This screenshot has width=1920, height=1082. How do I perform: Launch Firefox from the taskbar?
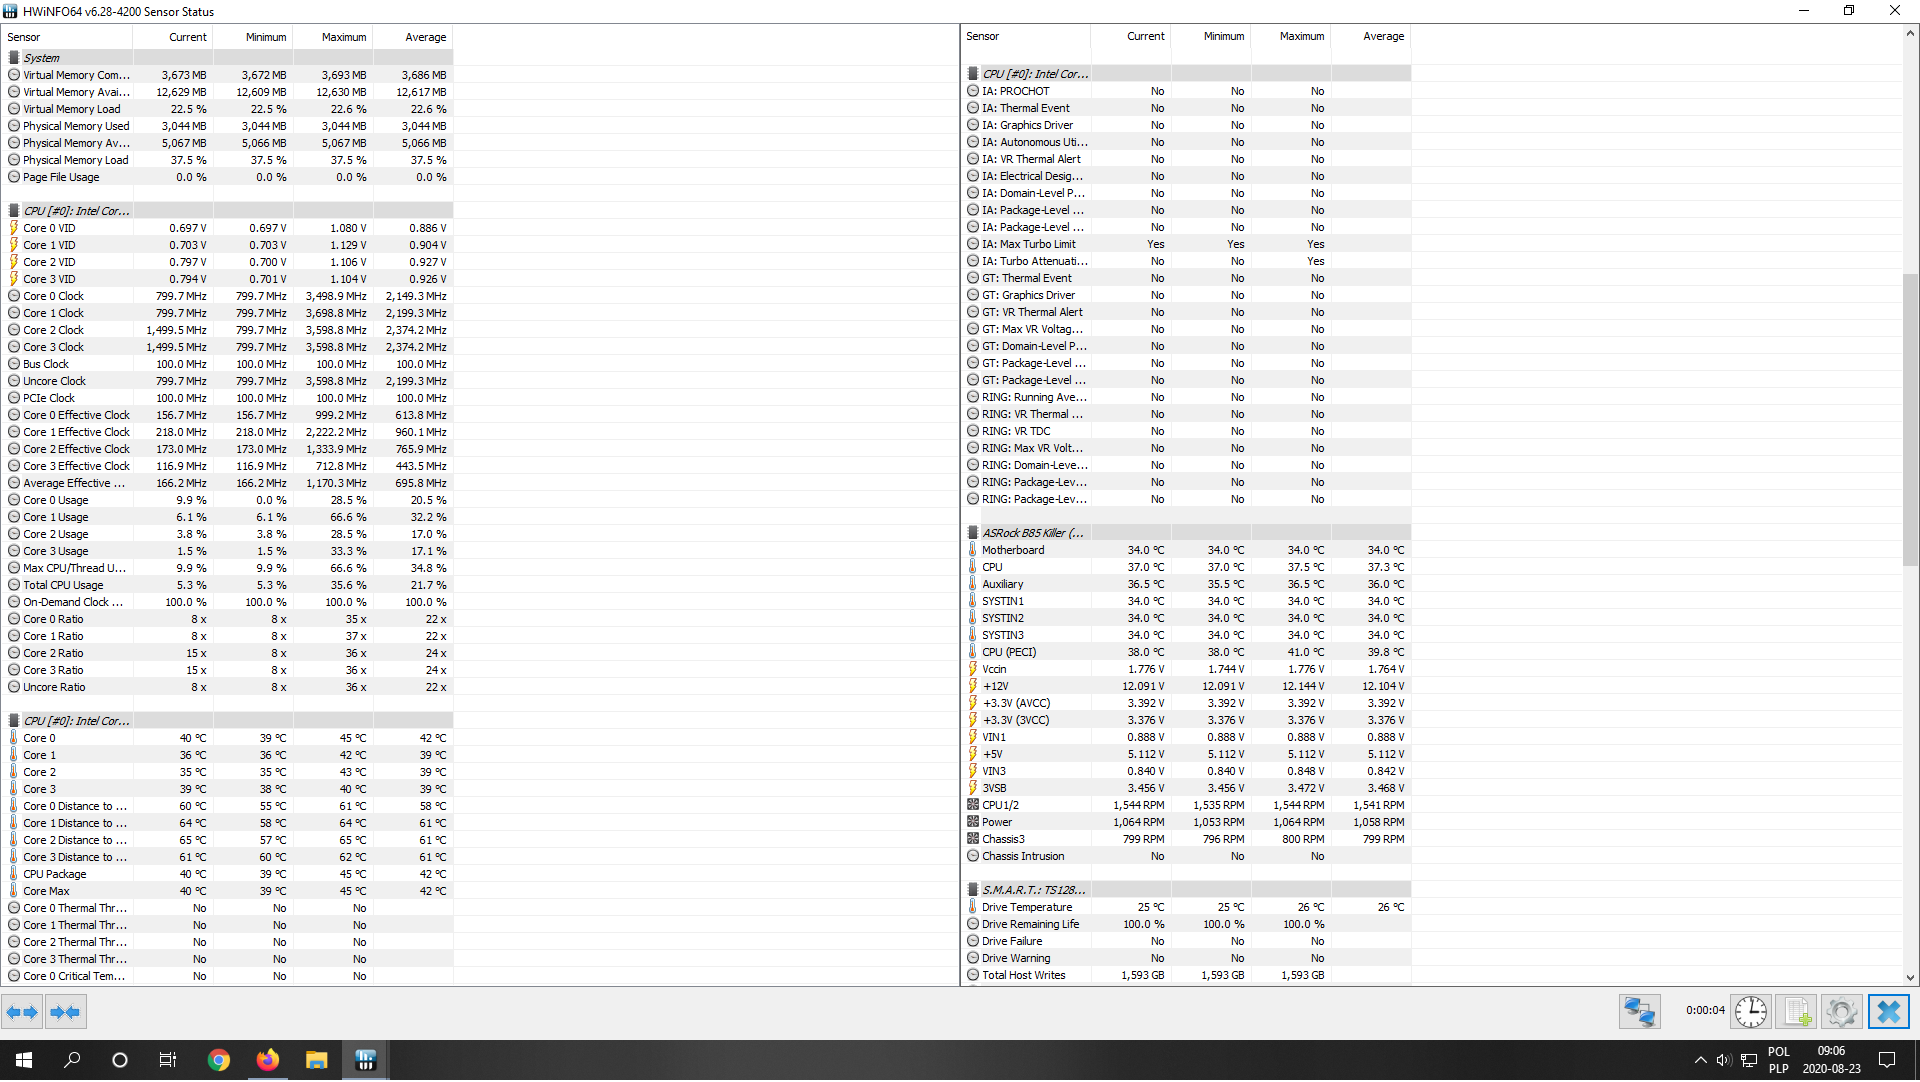click(267, 1060)
